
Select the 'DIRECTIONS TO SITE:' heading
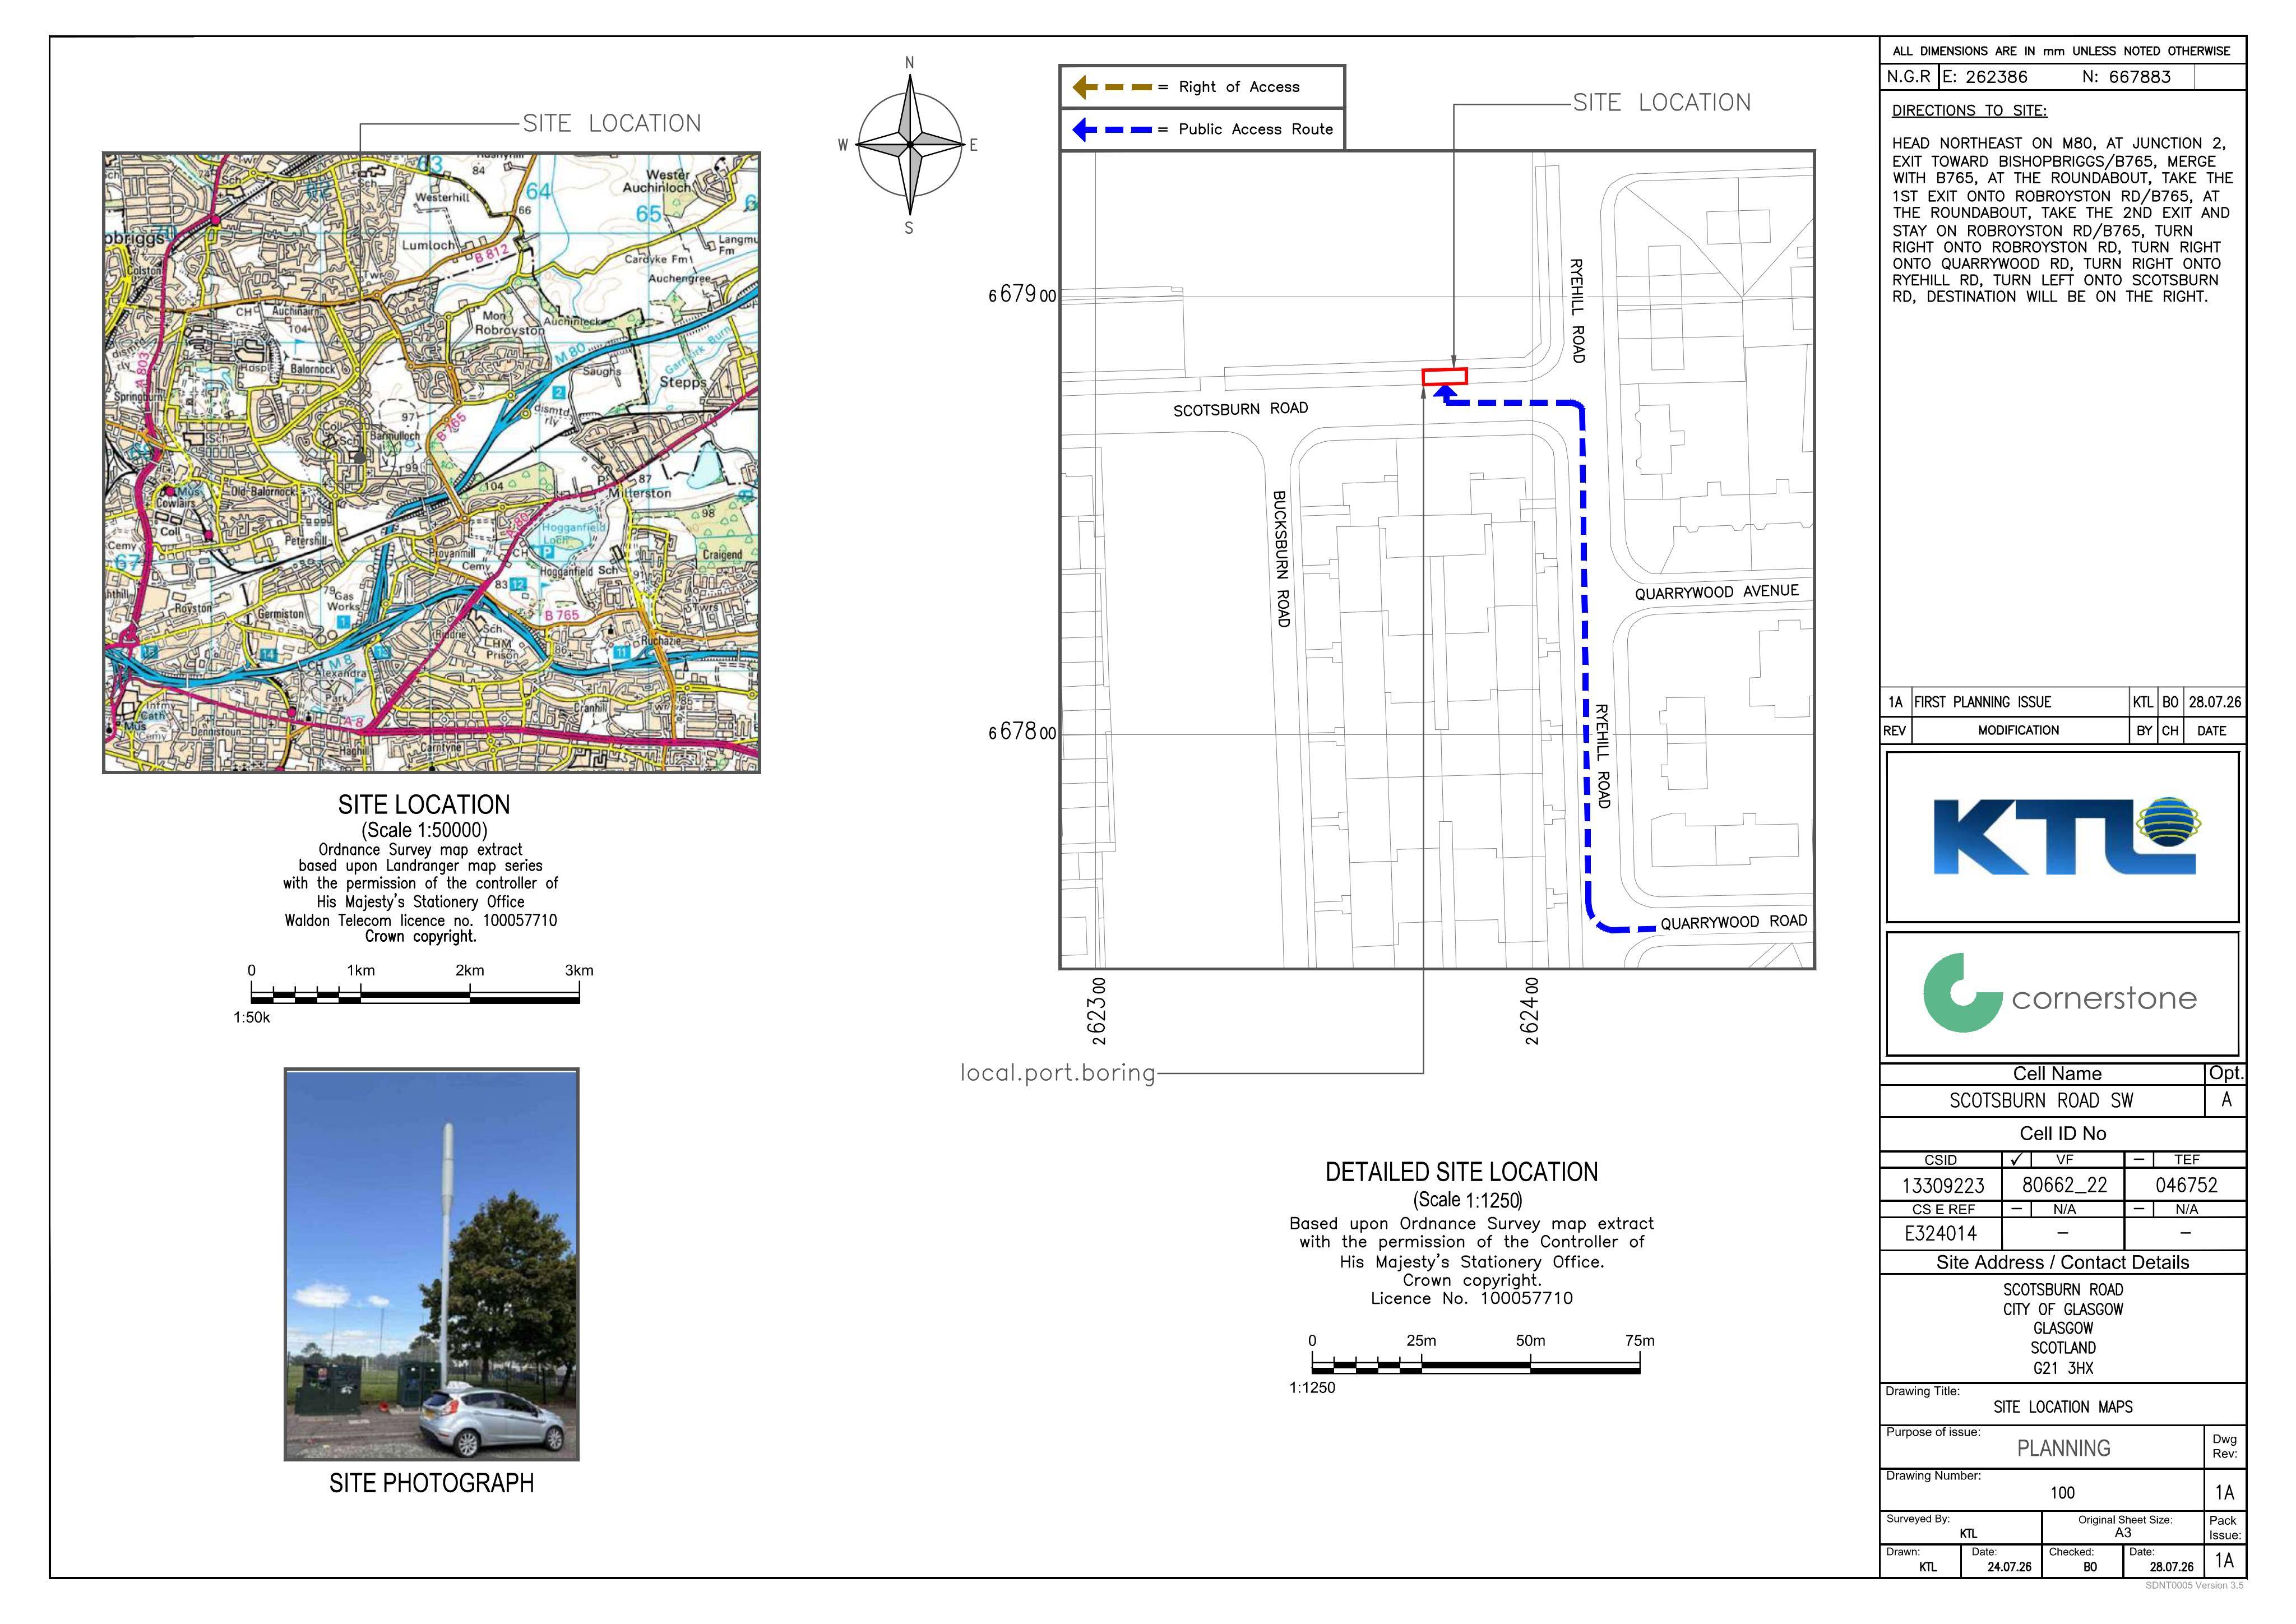1969,111
